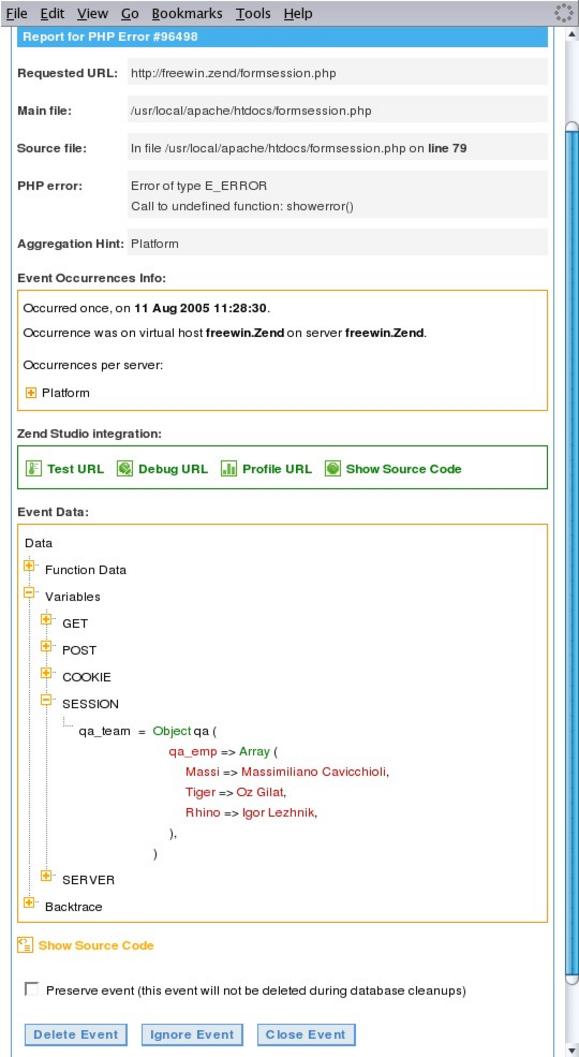Screen dimensions: 579x1057
Task: Expand the Platform occurrences node
Action: (x=31, y=392)
